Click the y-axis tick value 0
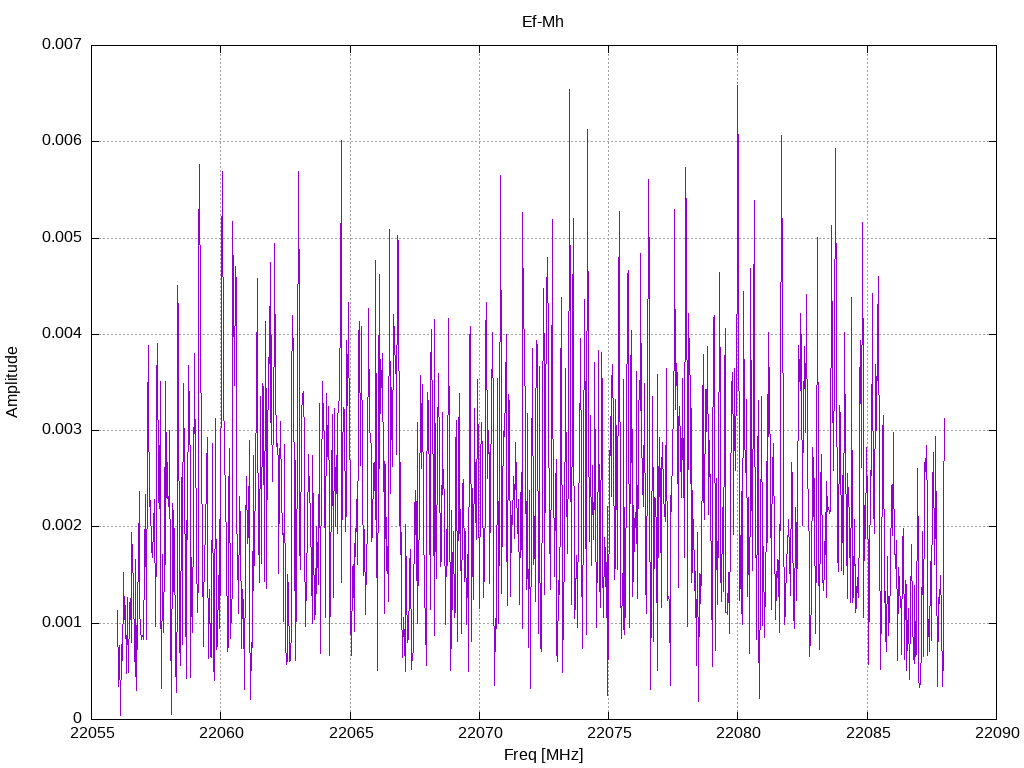Image resolution: width=1024 pixels, height=768 pixels. click(x=78, y=718)
